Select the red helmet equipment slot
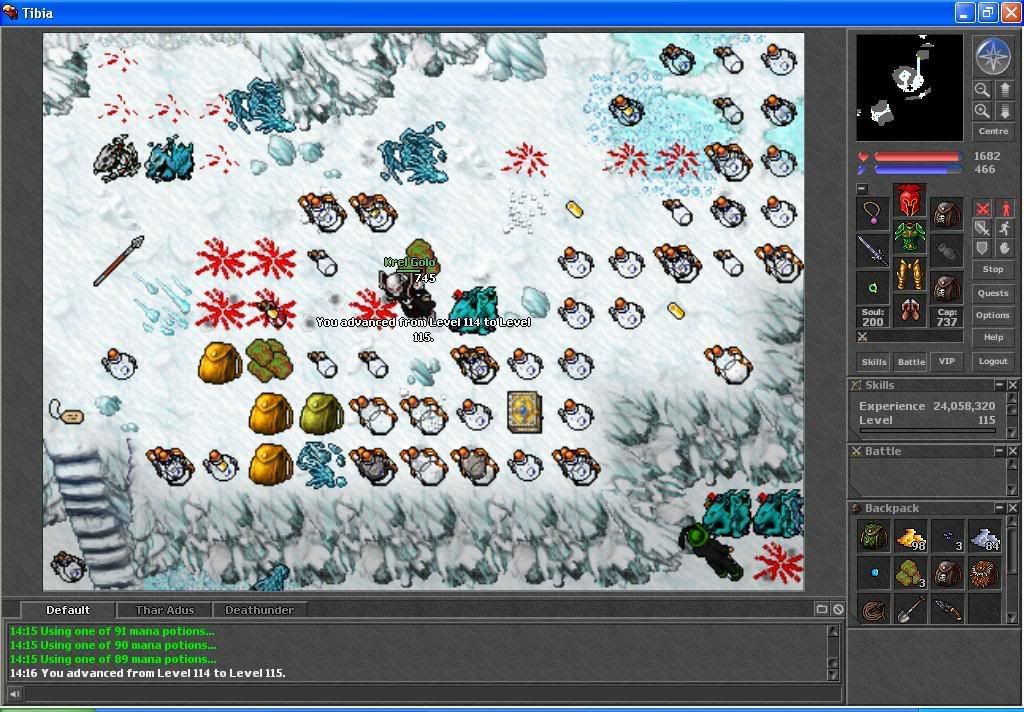This screenshot has width=1024, height=712. (x=909, y=200)
